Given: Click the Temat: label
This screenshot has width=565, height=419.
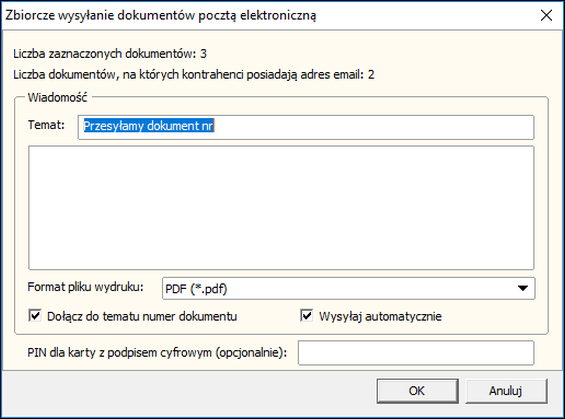Looking at the screenshot, I should click(x=46, y=125).
